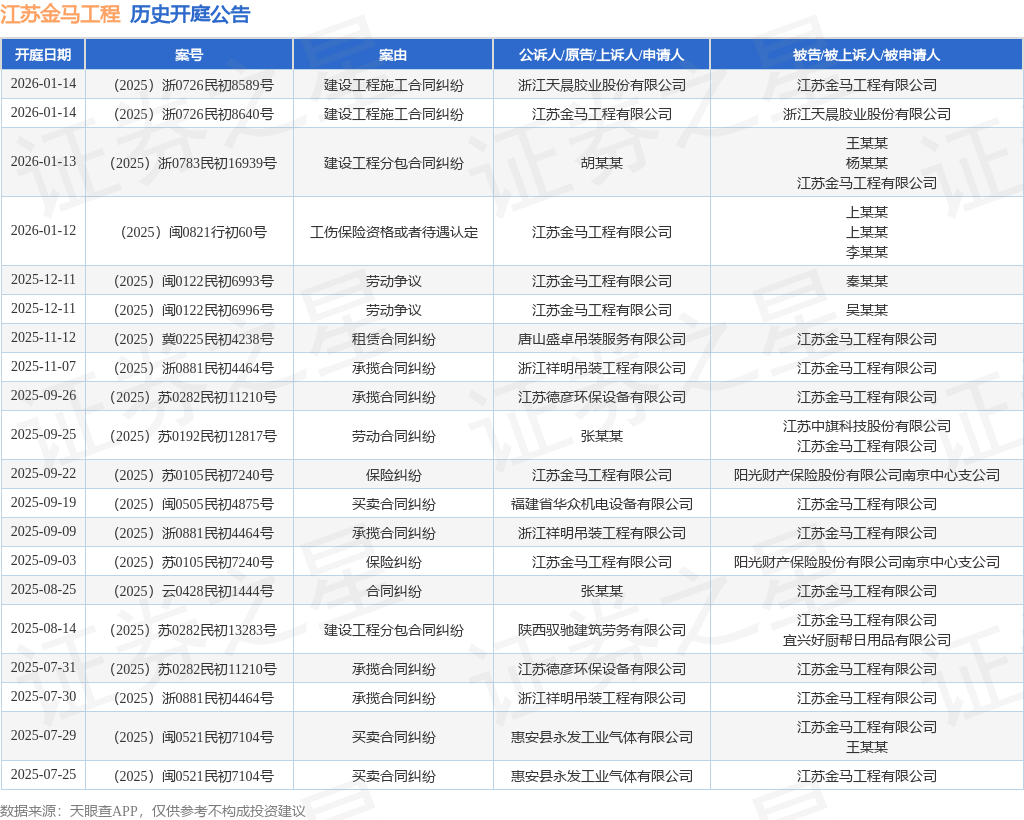Image resolution: width=1024 pixels, height=820 pixels.
Task: Click the 案号 column header
Action: click(189, 55)
